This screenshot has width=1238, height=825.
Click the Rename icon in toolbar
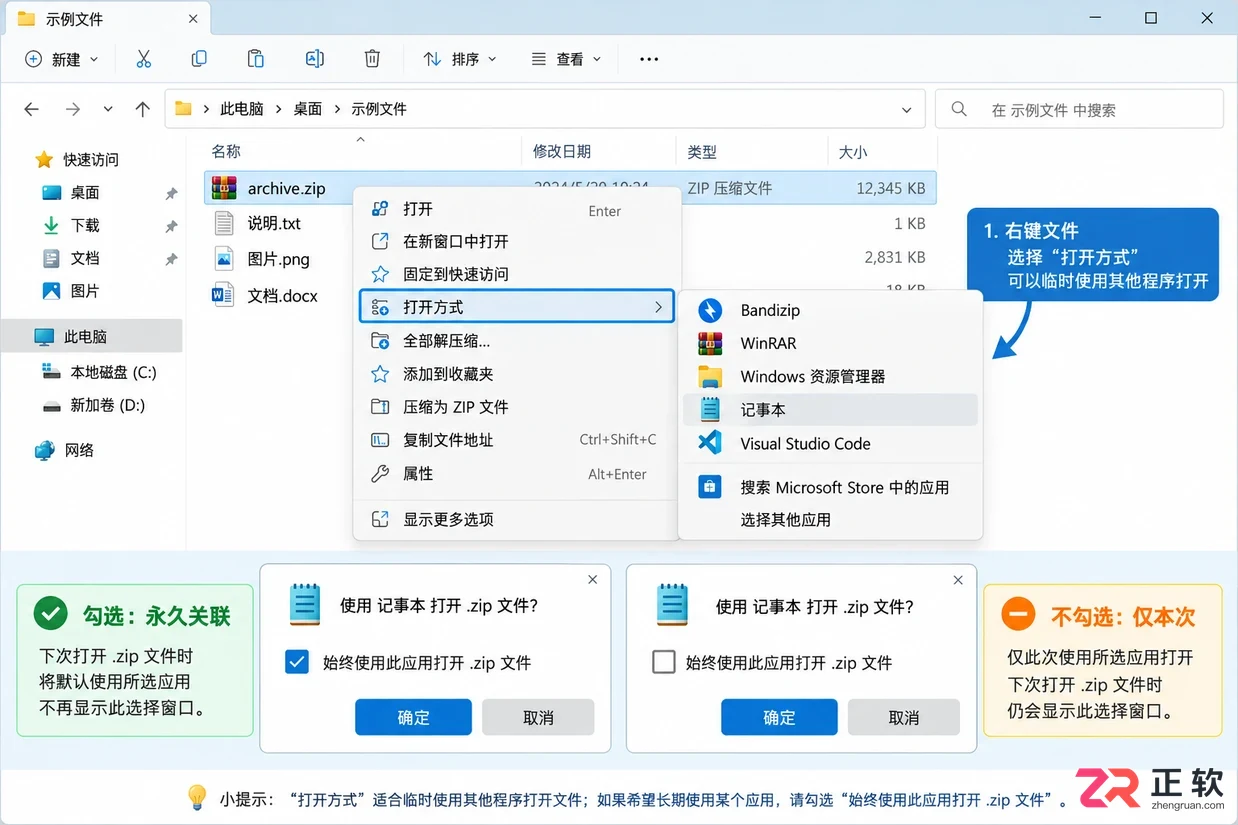[314, 59]
